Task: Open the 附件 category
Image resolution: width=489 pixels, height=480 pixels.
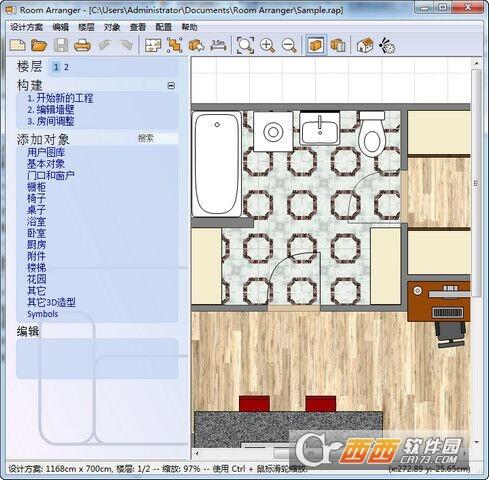Action: click(36, 256)
